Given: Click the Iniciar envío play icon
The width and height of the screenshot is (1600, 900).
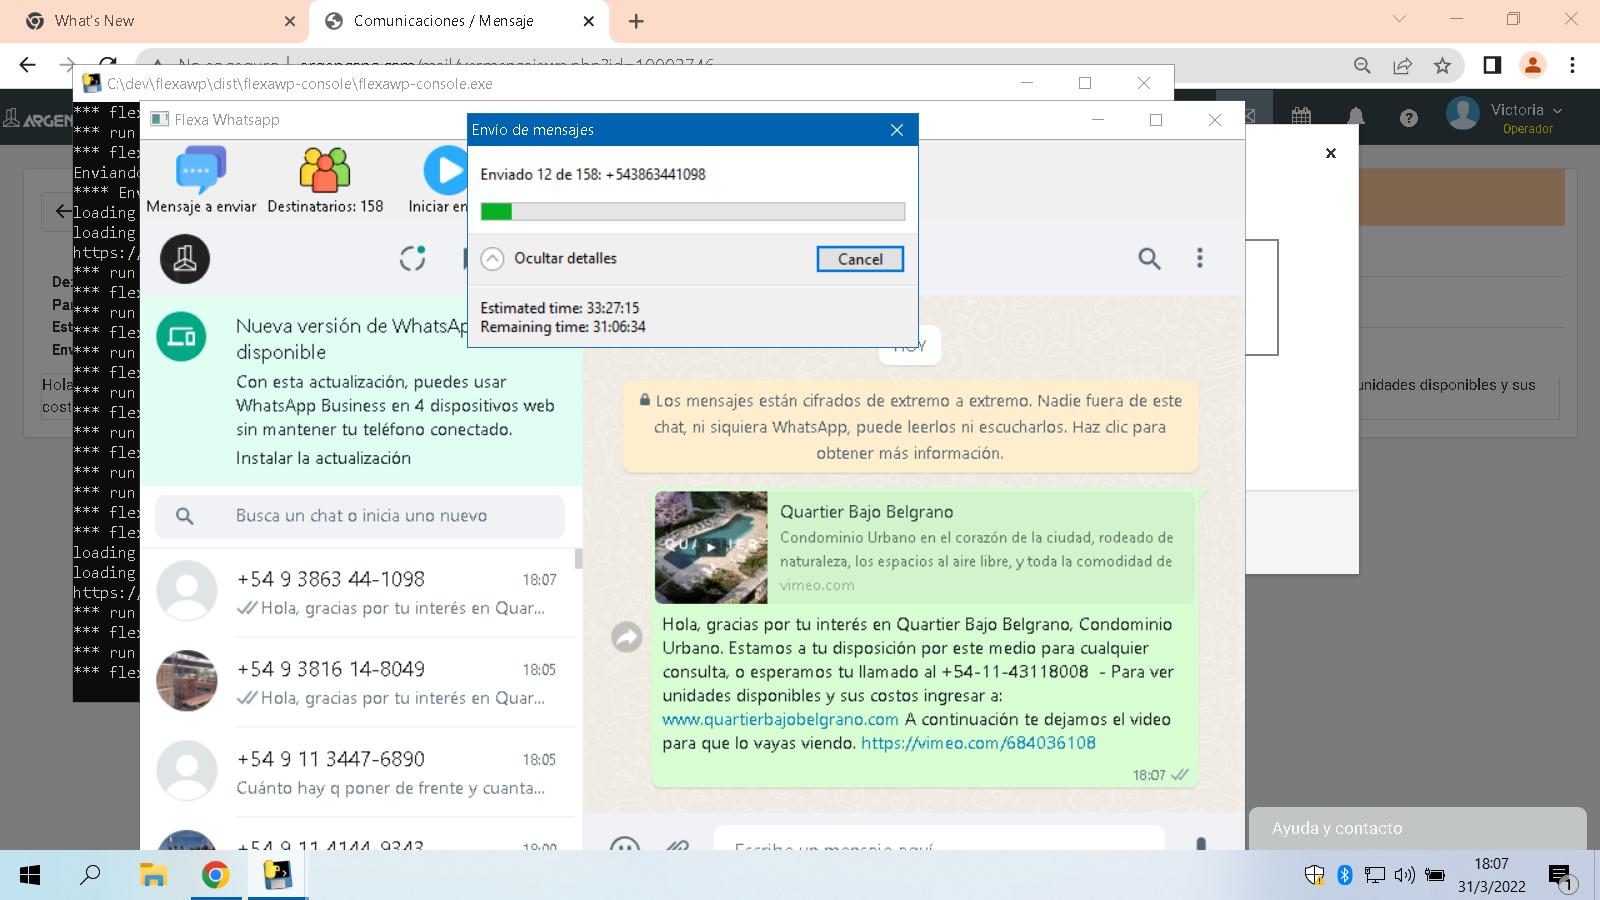Looking at the screenshot, I should pos(446,171).
